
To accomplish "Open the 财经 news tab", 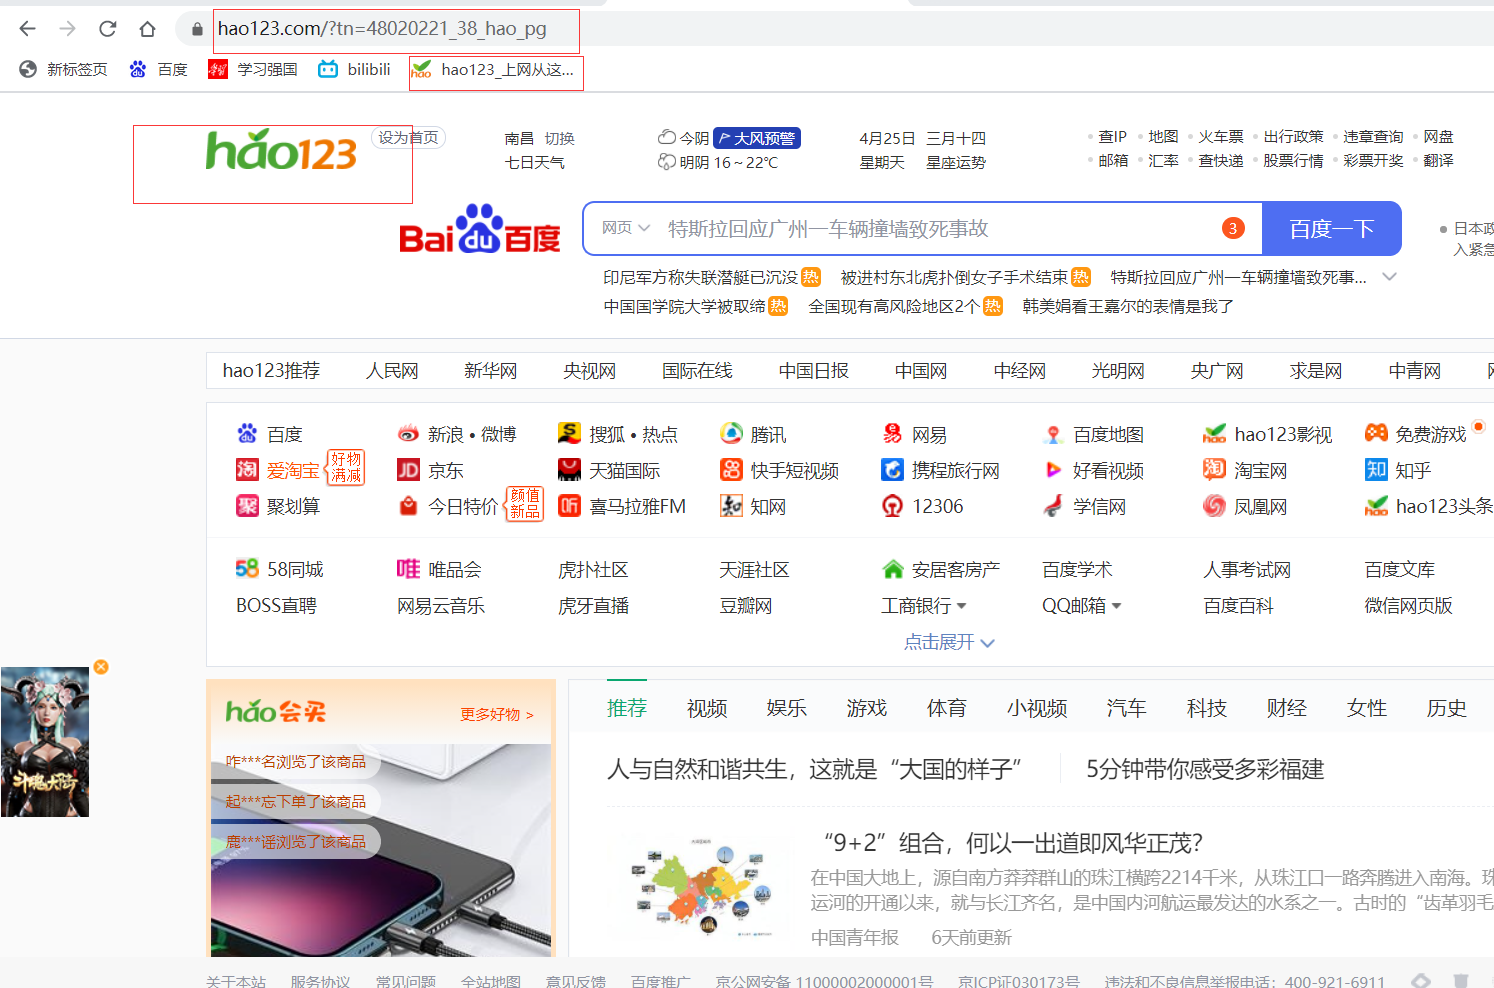I will 1287,708.
